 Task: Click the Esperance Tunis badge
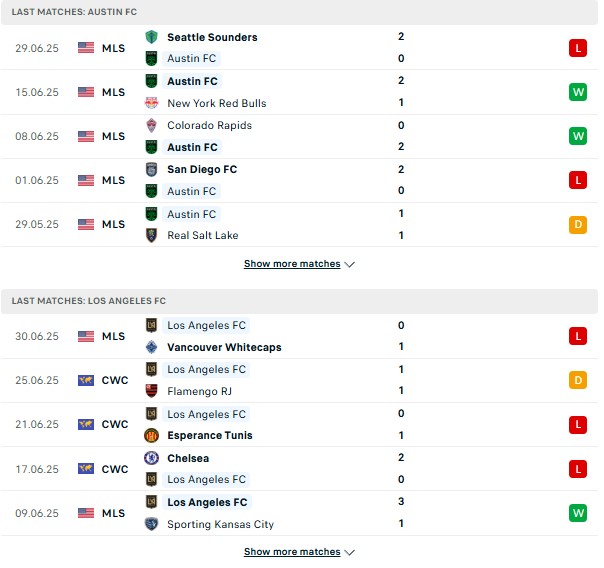pyautogui.click(x=151, y=435)
